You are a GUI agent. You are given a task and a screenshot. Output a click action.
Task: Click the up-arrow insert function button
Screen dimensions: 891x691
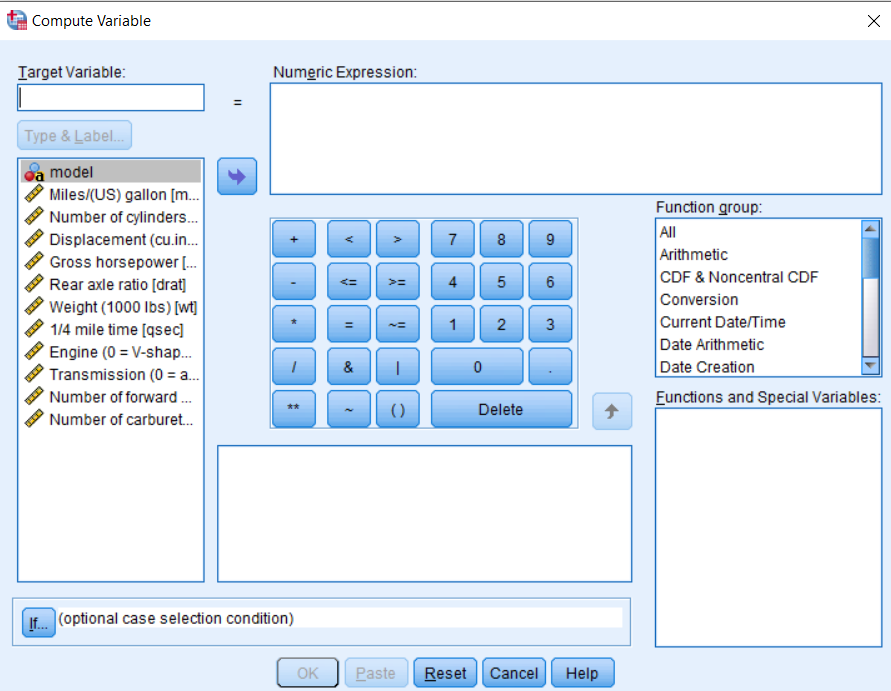coord(611,411)
